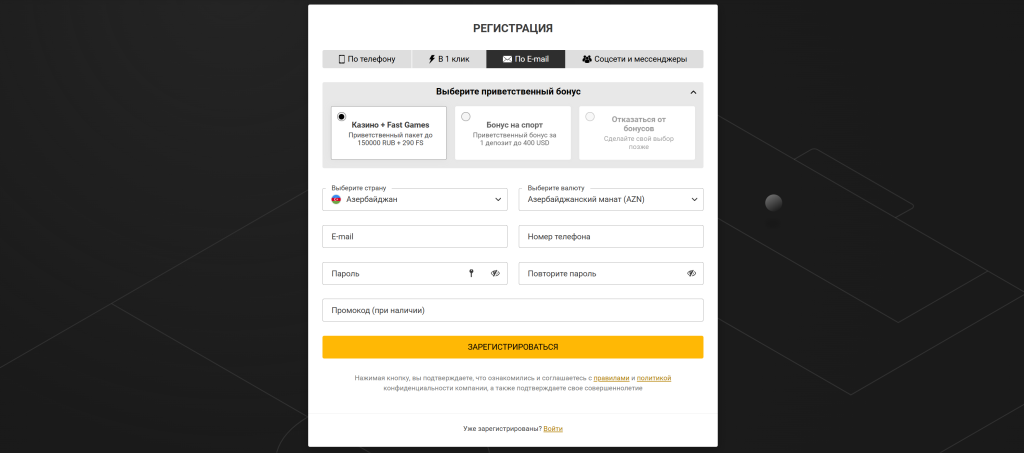Select the Казино + Fast Games bonus
Viewport: 1024px width, 453px height.
342,117
